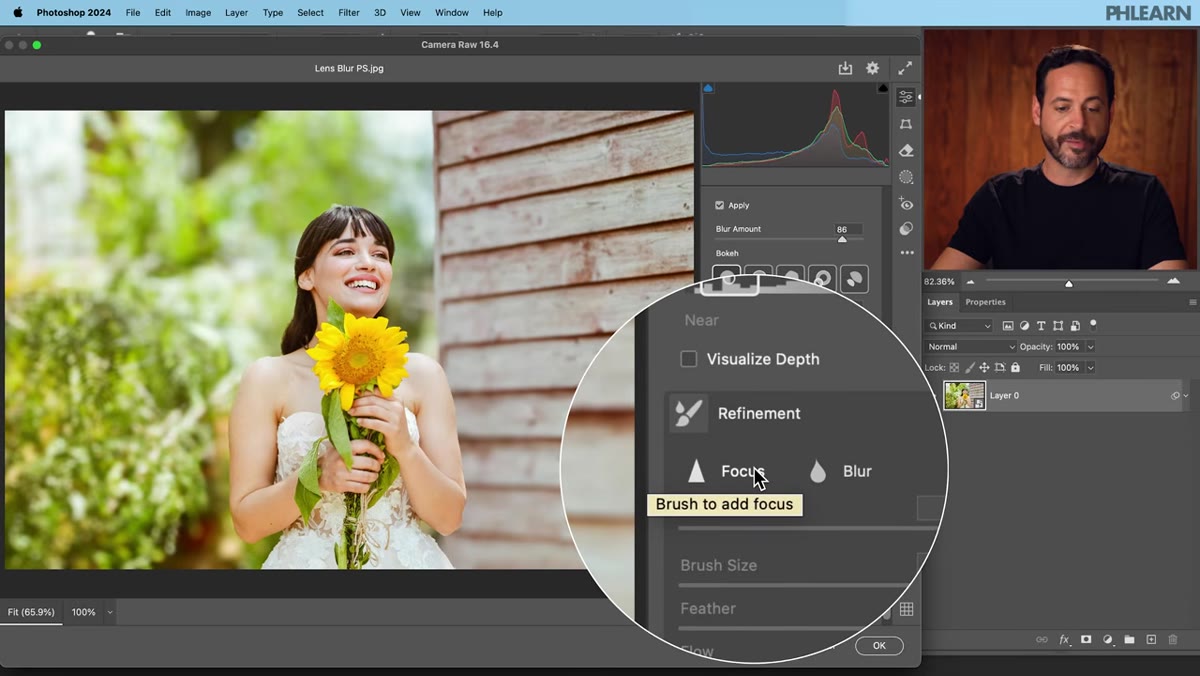
Task: Delete layer with trash icon
Action: tap(1173, 639)
